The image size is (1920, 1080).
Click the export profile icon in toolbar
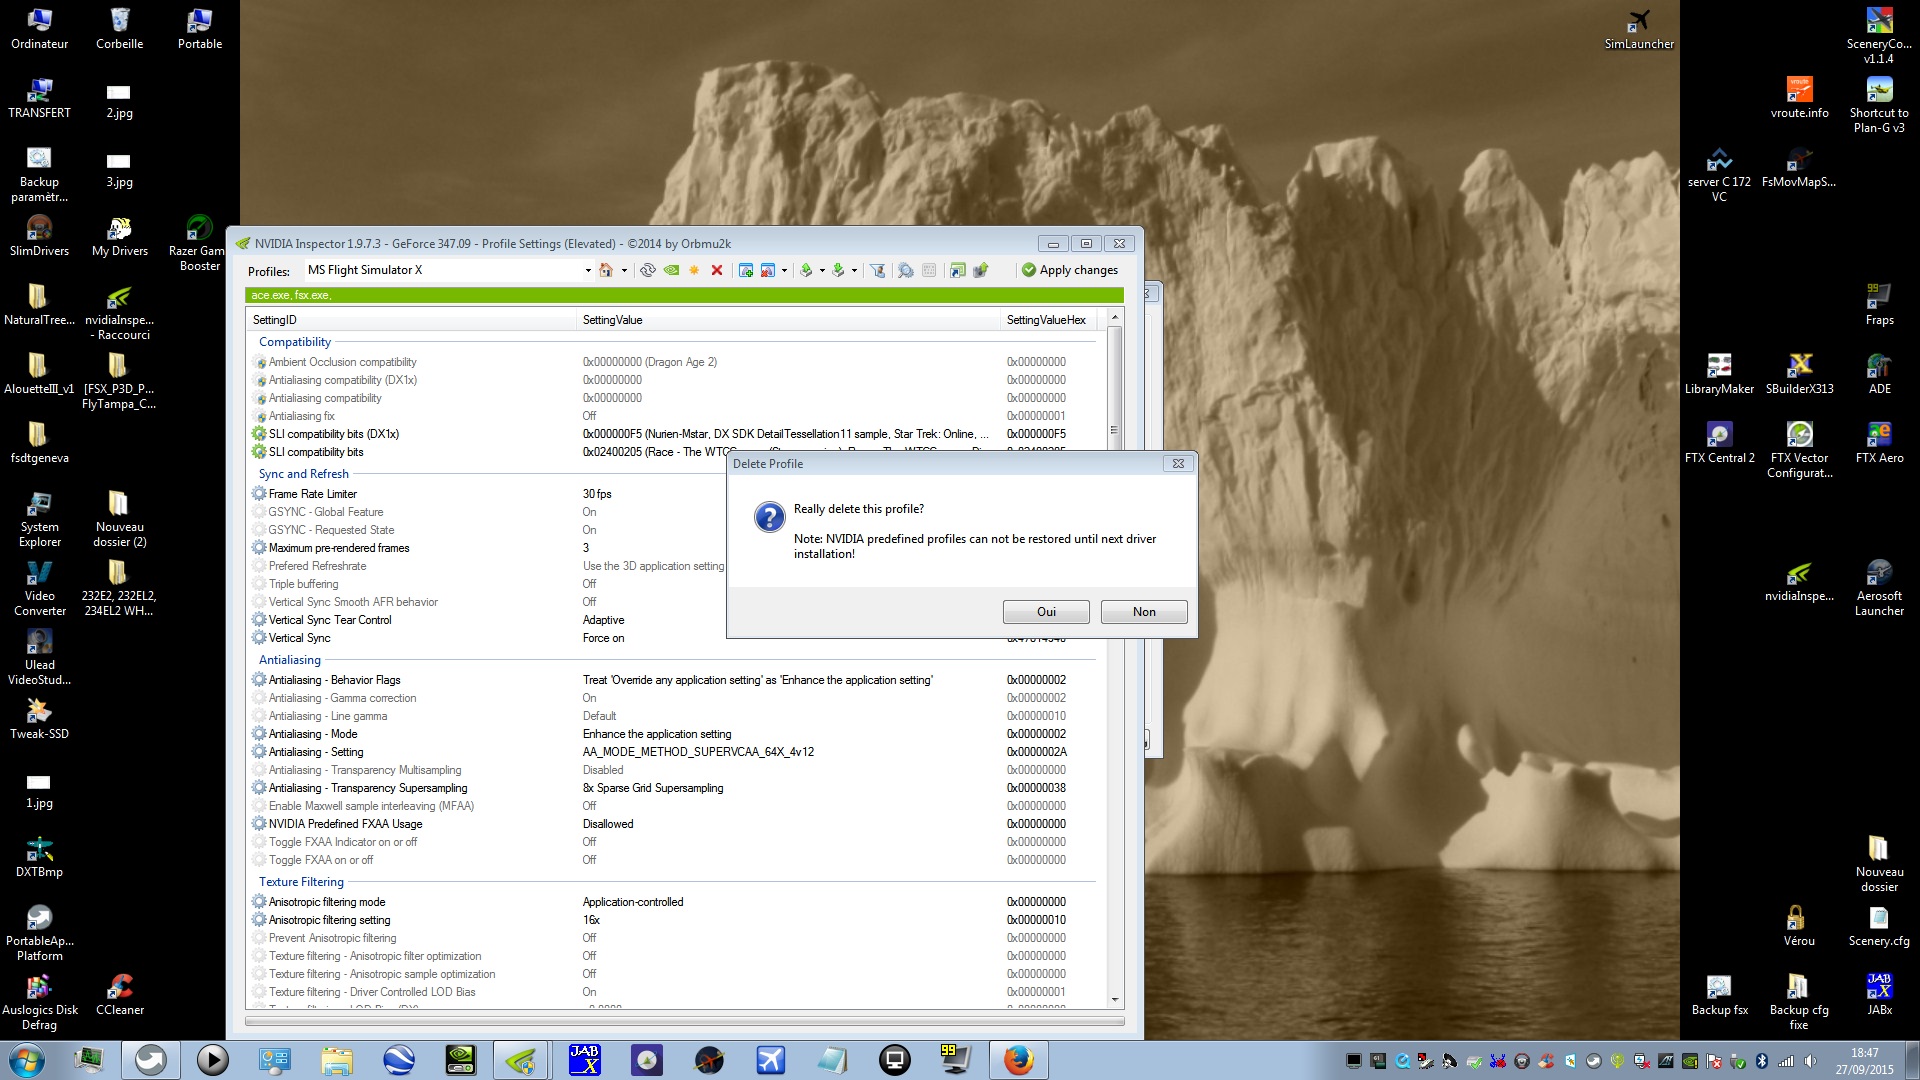coord(806,269)
